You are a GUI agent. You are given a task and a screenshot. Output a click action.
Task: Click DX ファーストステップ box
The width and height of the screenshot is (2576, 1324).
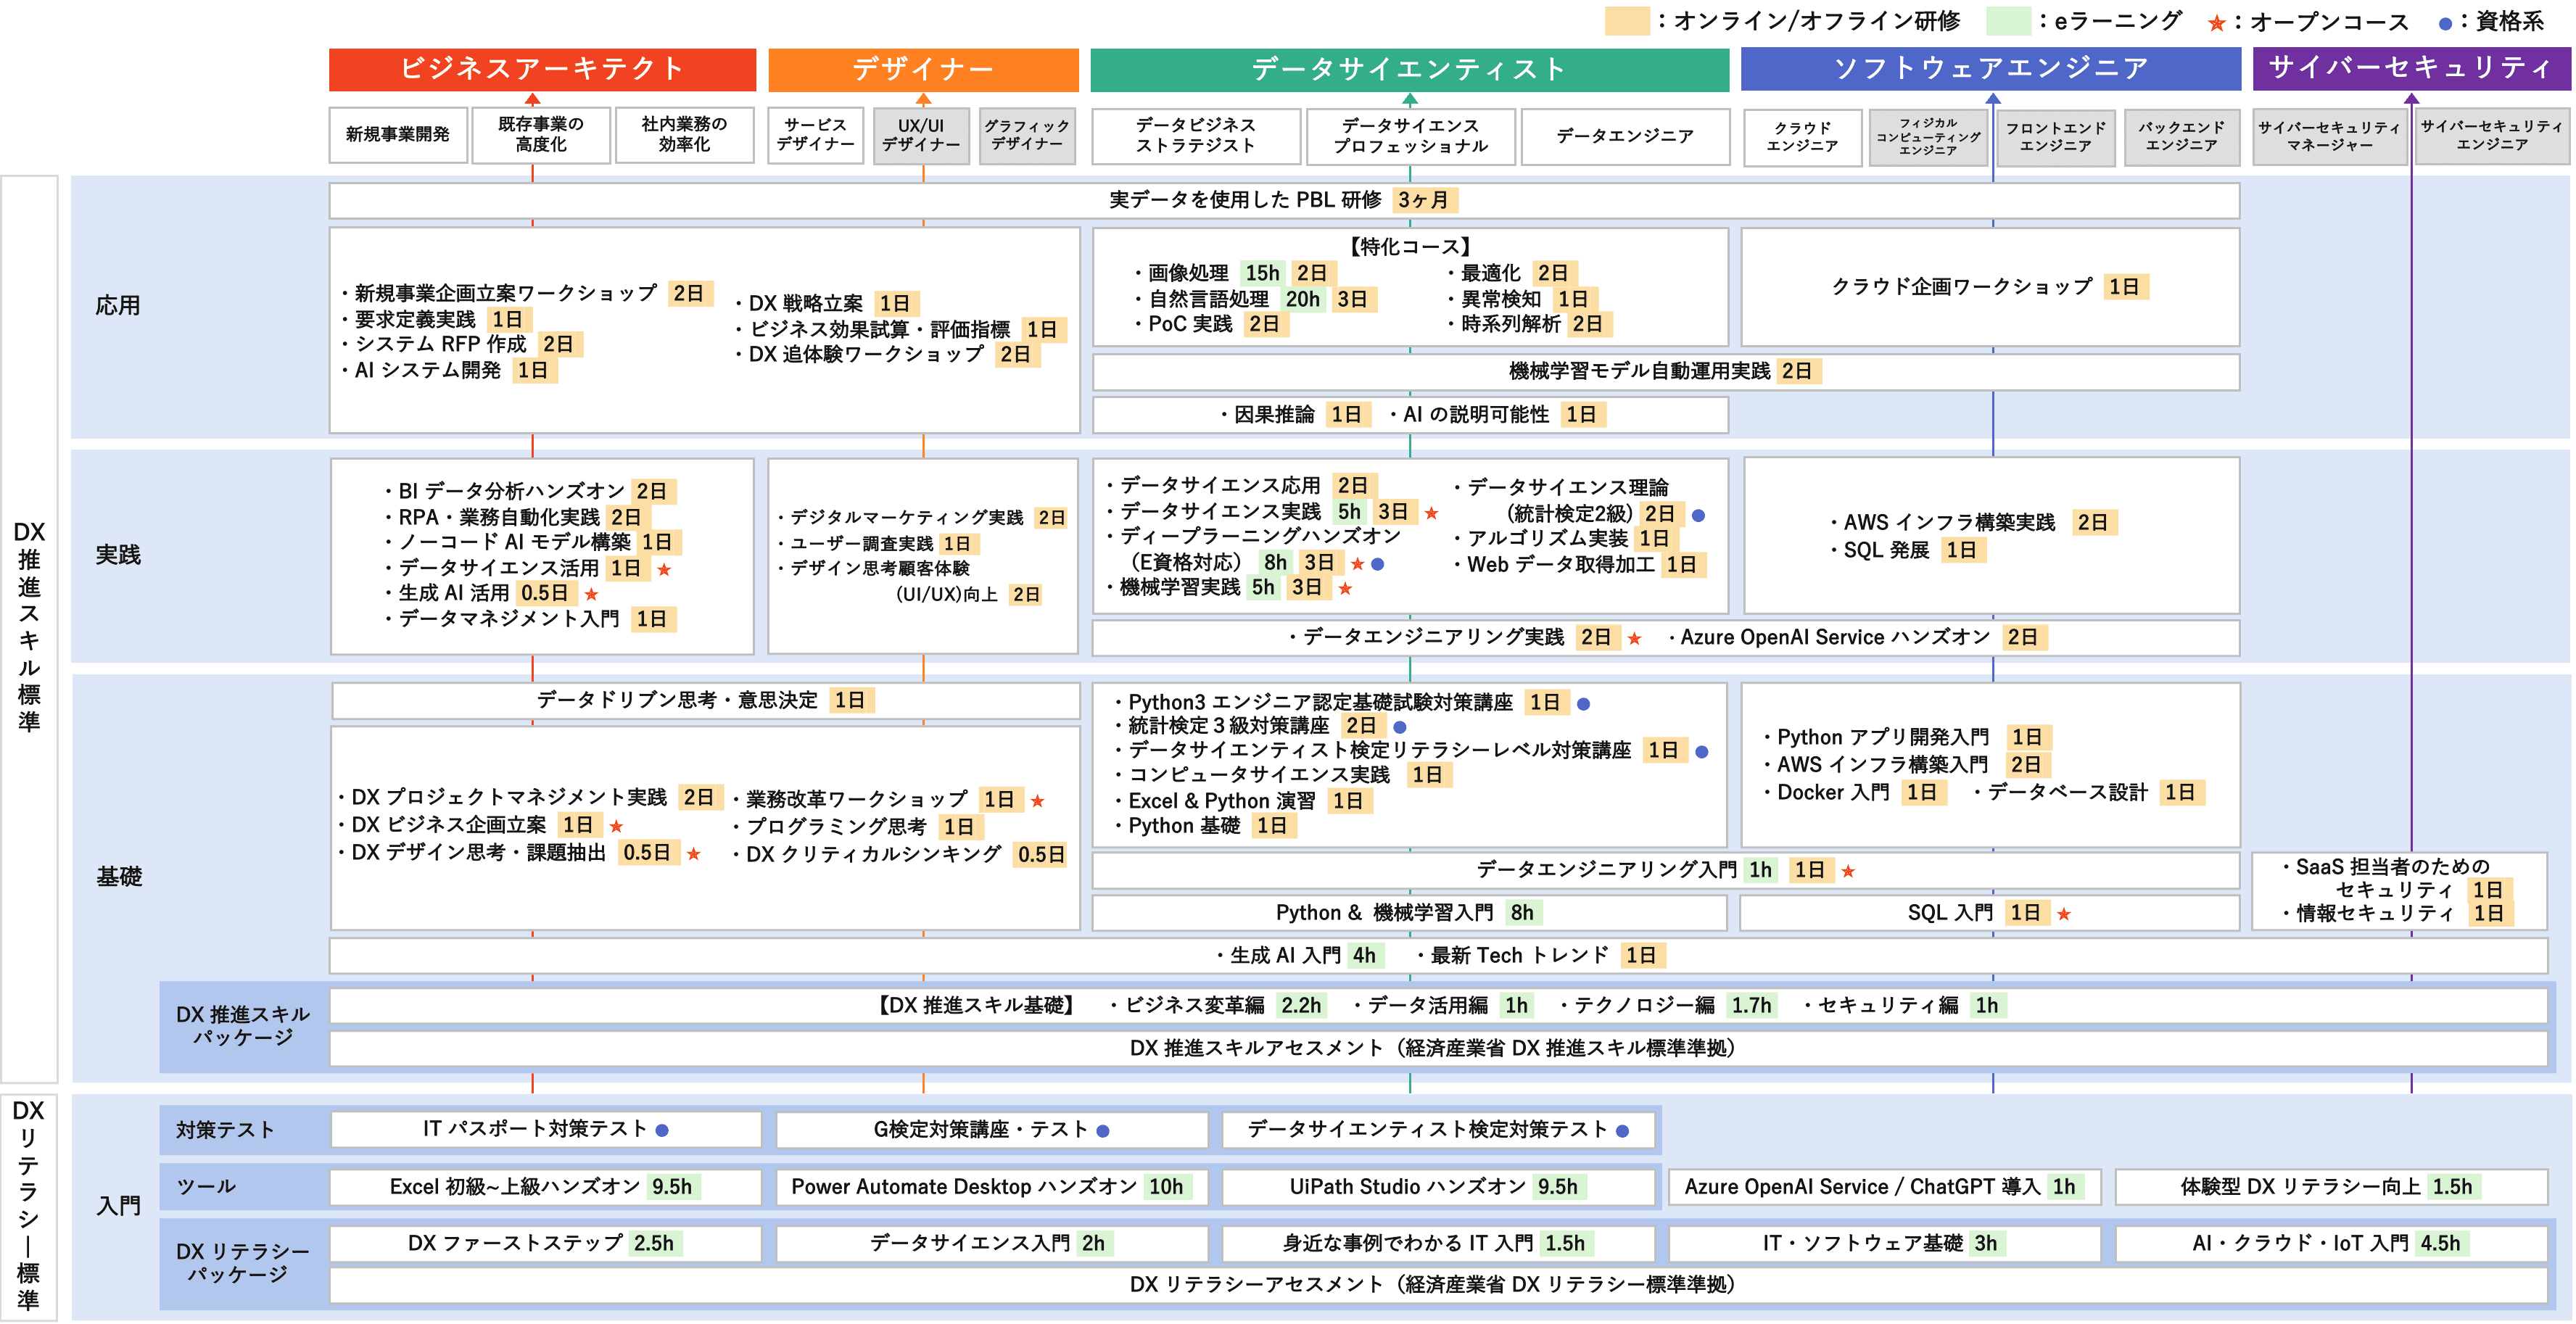click(545, 1244)
